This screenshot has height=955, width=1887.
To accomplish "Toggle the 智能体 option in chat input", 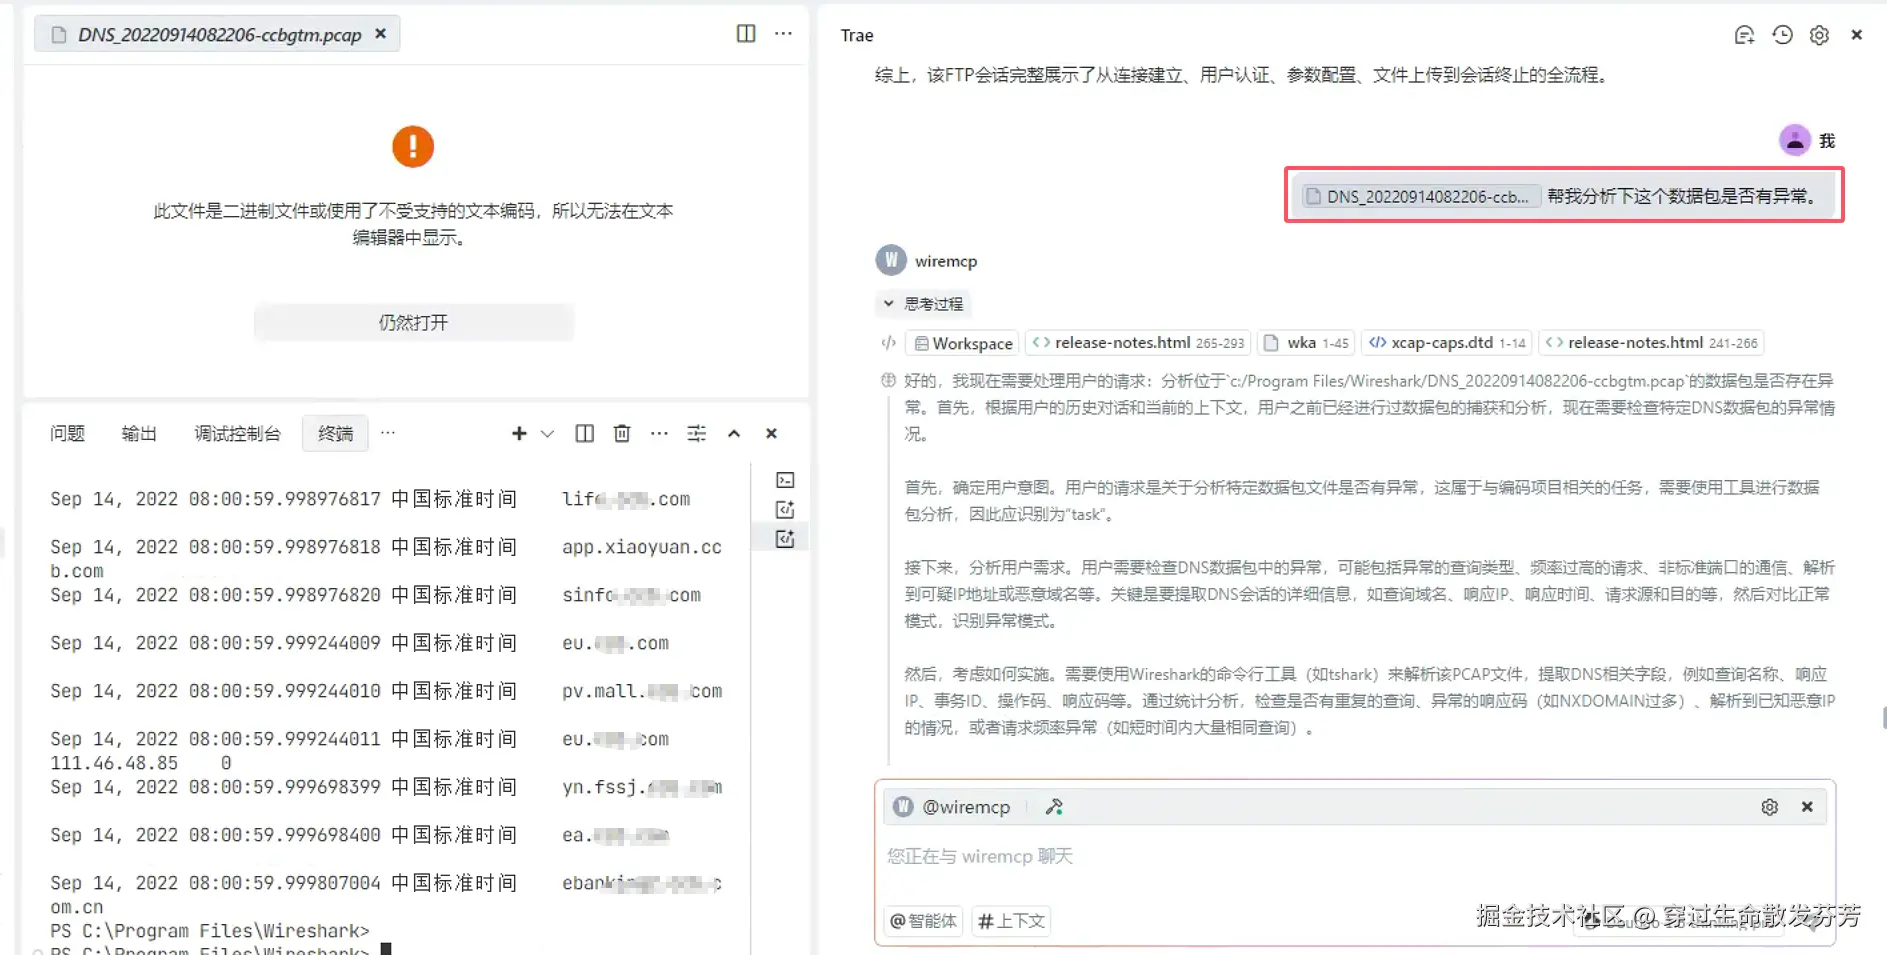I will (922, 921).
